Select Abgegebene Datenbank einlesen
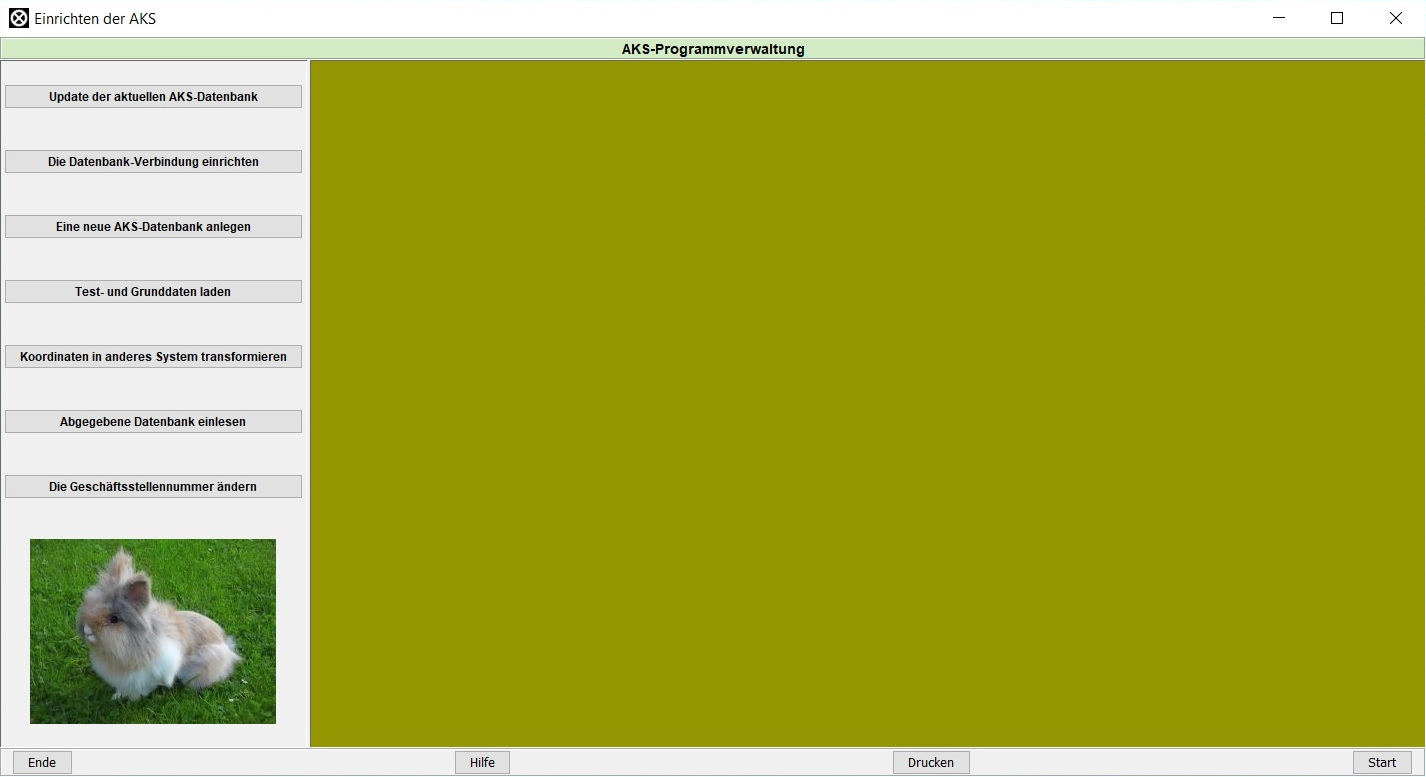1426x777 pixels. click(153, 422)
